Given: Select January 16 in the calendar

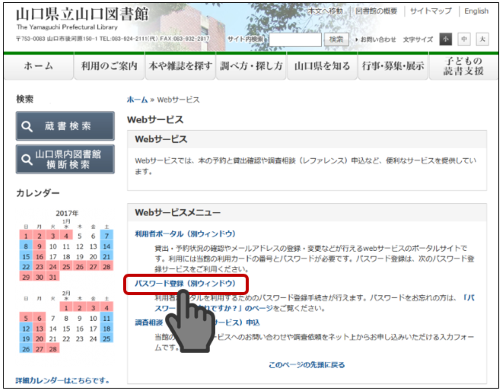Looking at the screenshot, I should (40, 257).
